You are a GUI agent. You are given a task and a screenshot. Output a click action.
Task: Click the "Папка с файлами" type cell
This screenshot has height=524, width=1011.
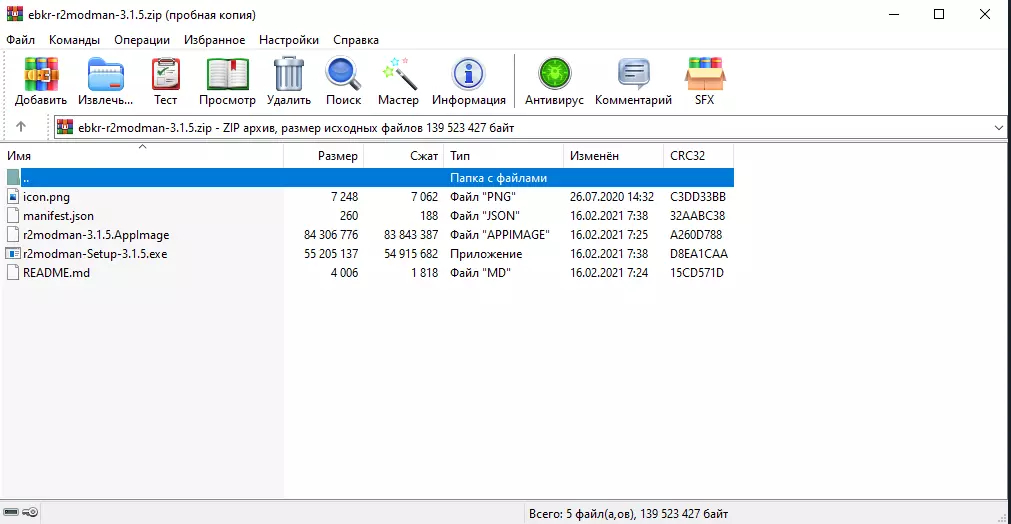(x=498, y=178)
